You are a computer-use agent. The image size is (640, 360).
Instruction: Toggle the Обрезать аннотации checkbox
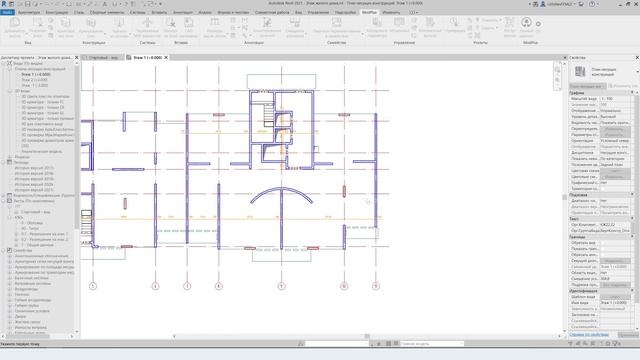(x=603, y=255)
